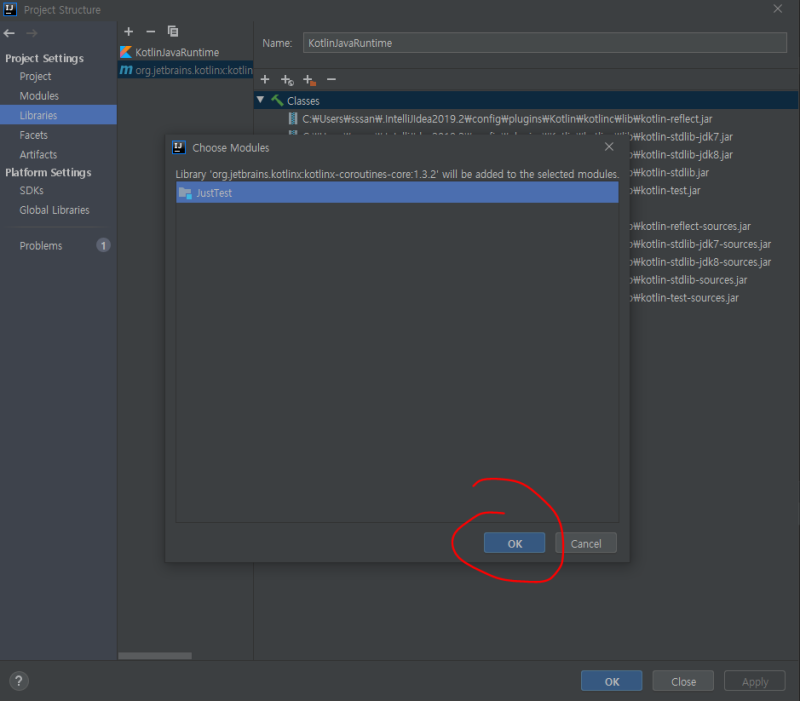Open the Artifacts settings section
The image size is (800, 701).
38,154
